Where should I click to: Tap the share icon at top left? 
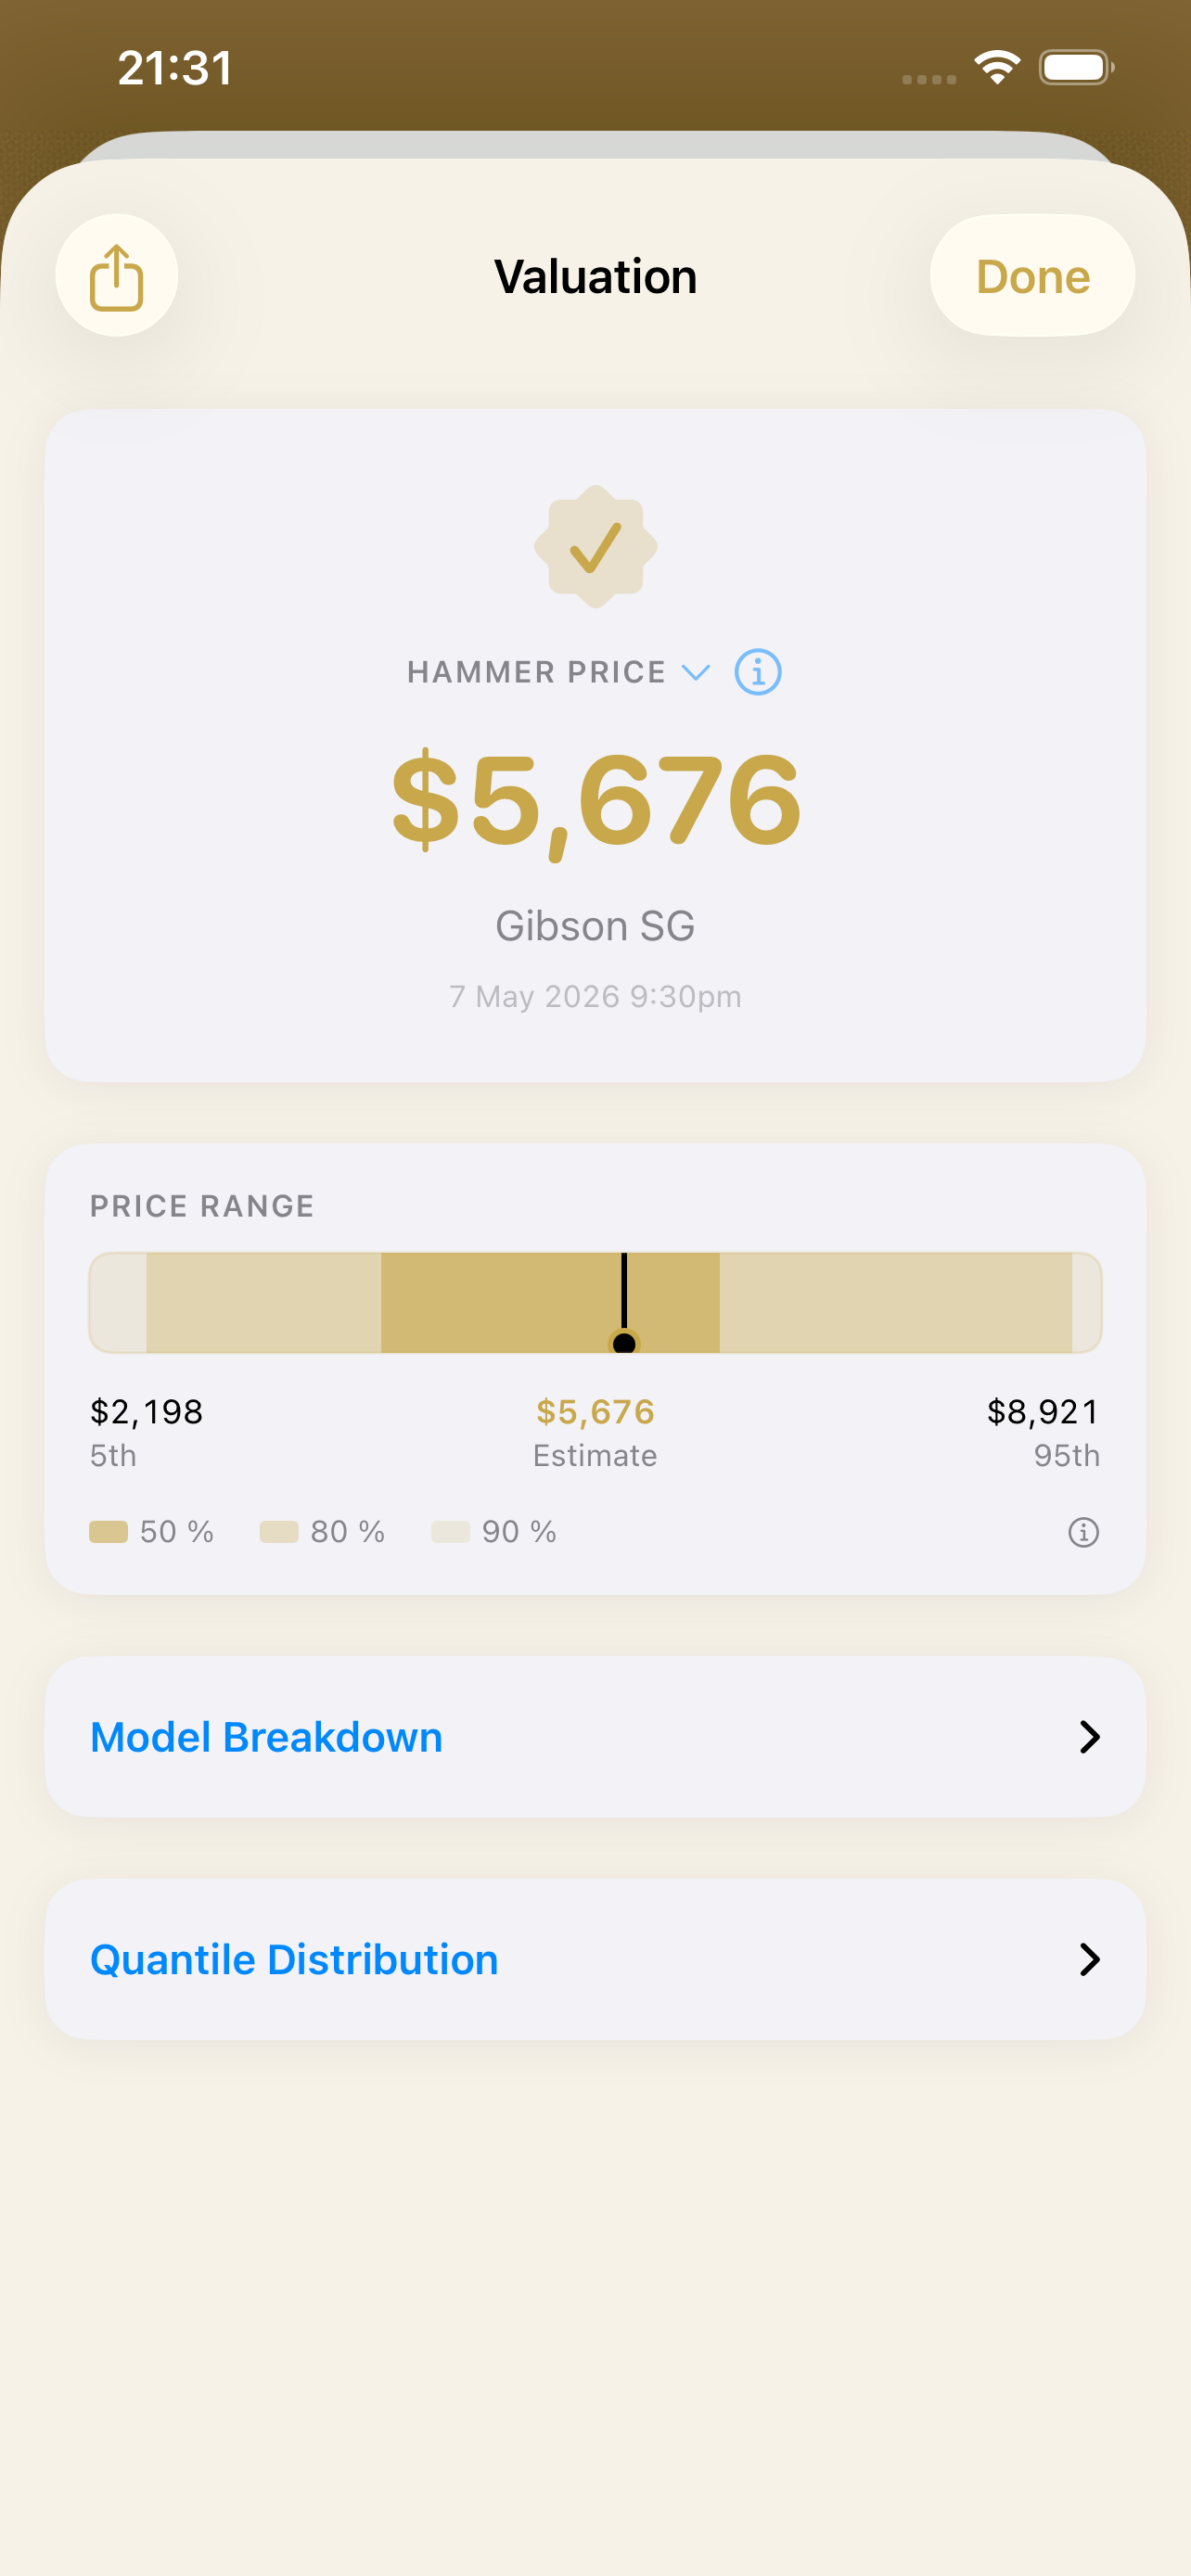click(117, 276)
